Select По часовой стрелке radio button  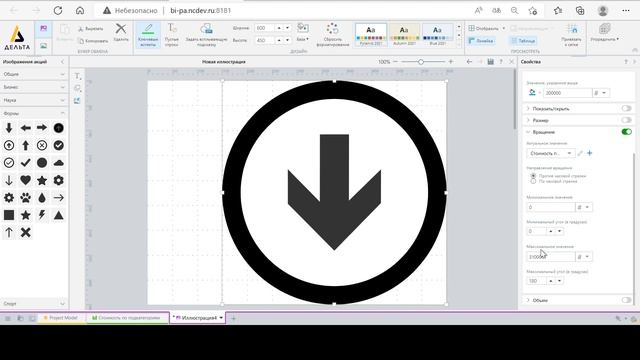click(533, 181)
